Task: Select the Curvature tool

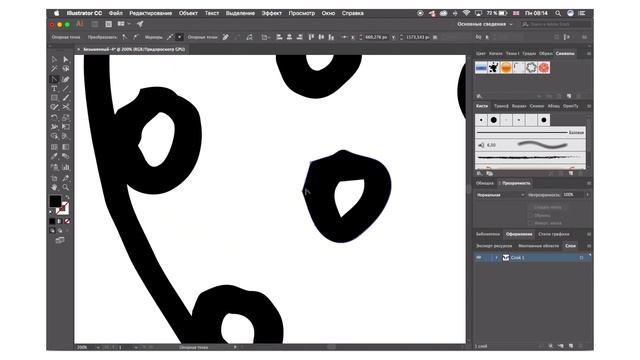Action: click(65, 79)
